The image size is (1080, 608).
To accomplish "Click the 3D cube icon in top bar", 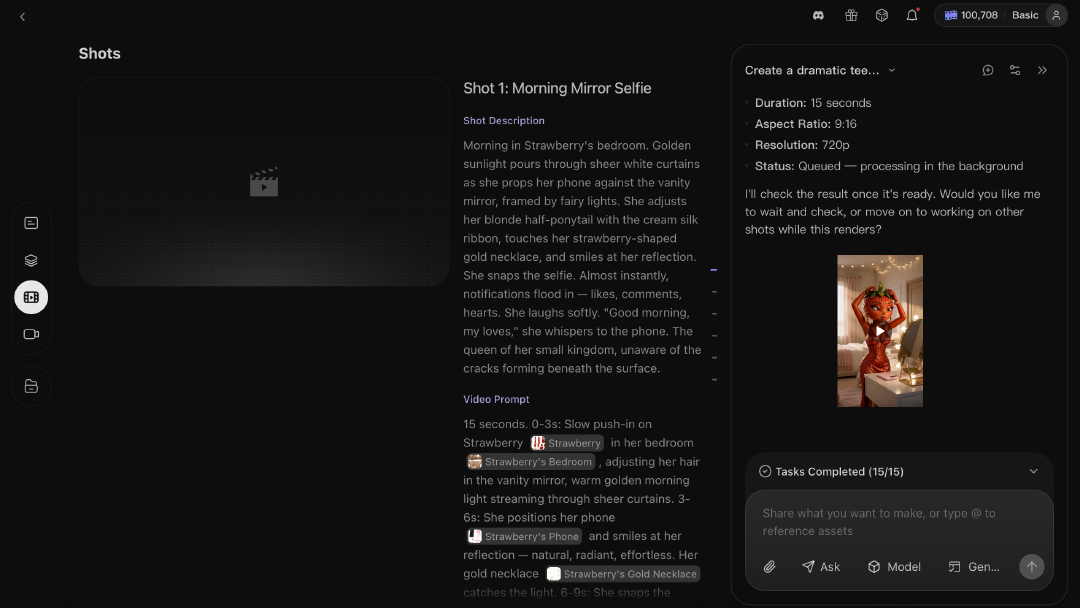I will (882, 15).
